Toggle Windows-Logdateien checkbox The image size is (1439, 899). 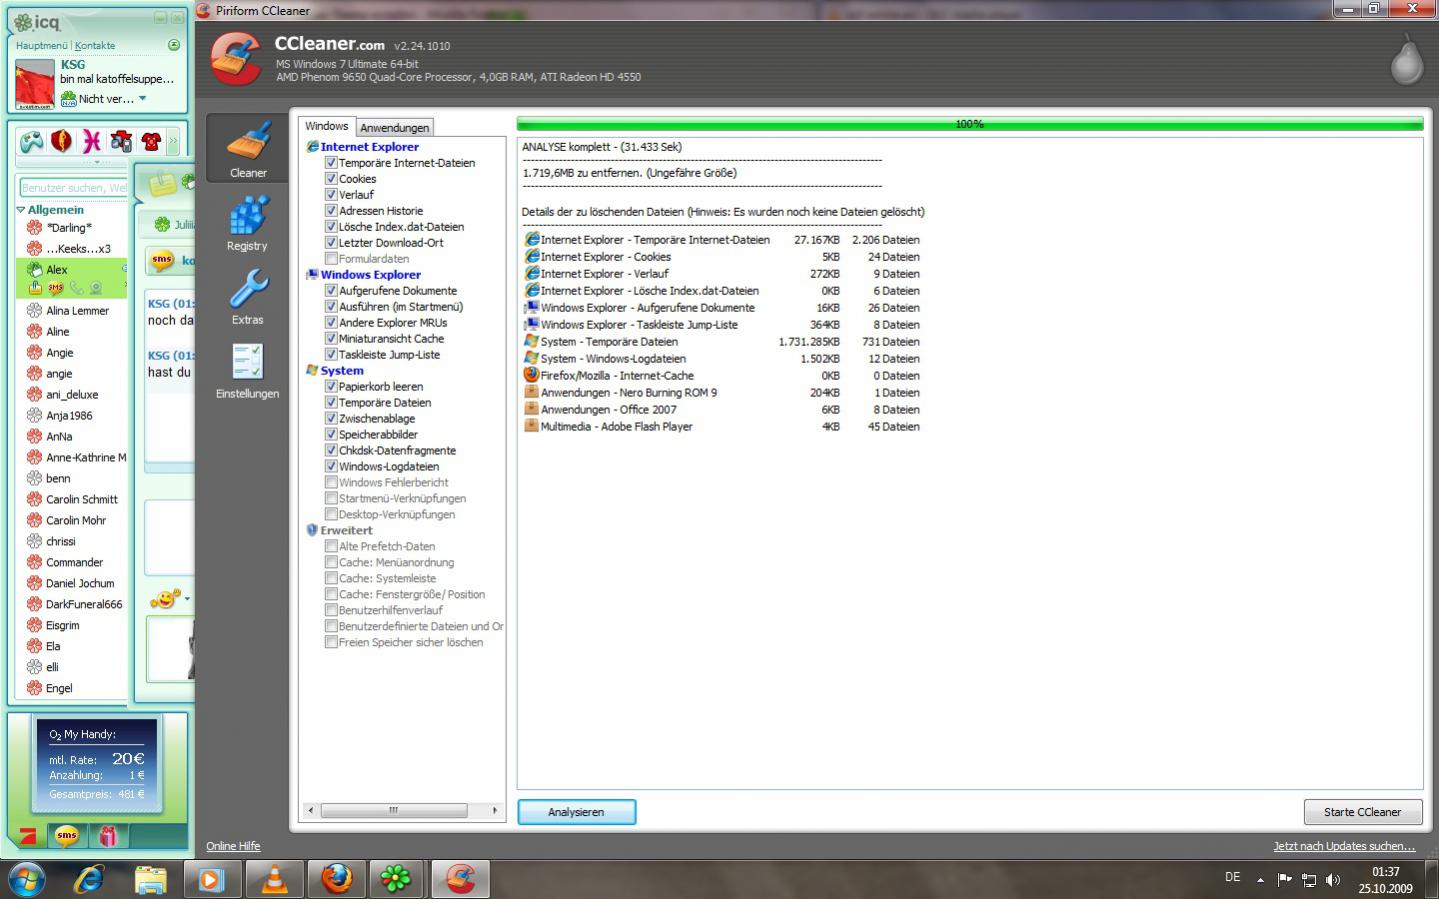331,466
